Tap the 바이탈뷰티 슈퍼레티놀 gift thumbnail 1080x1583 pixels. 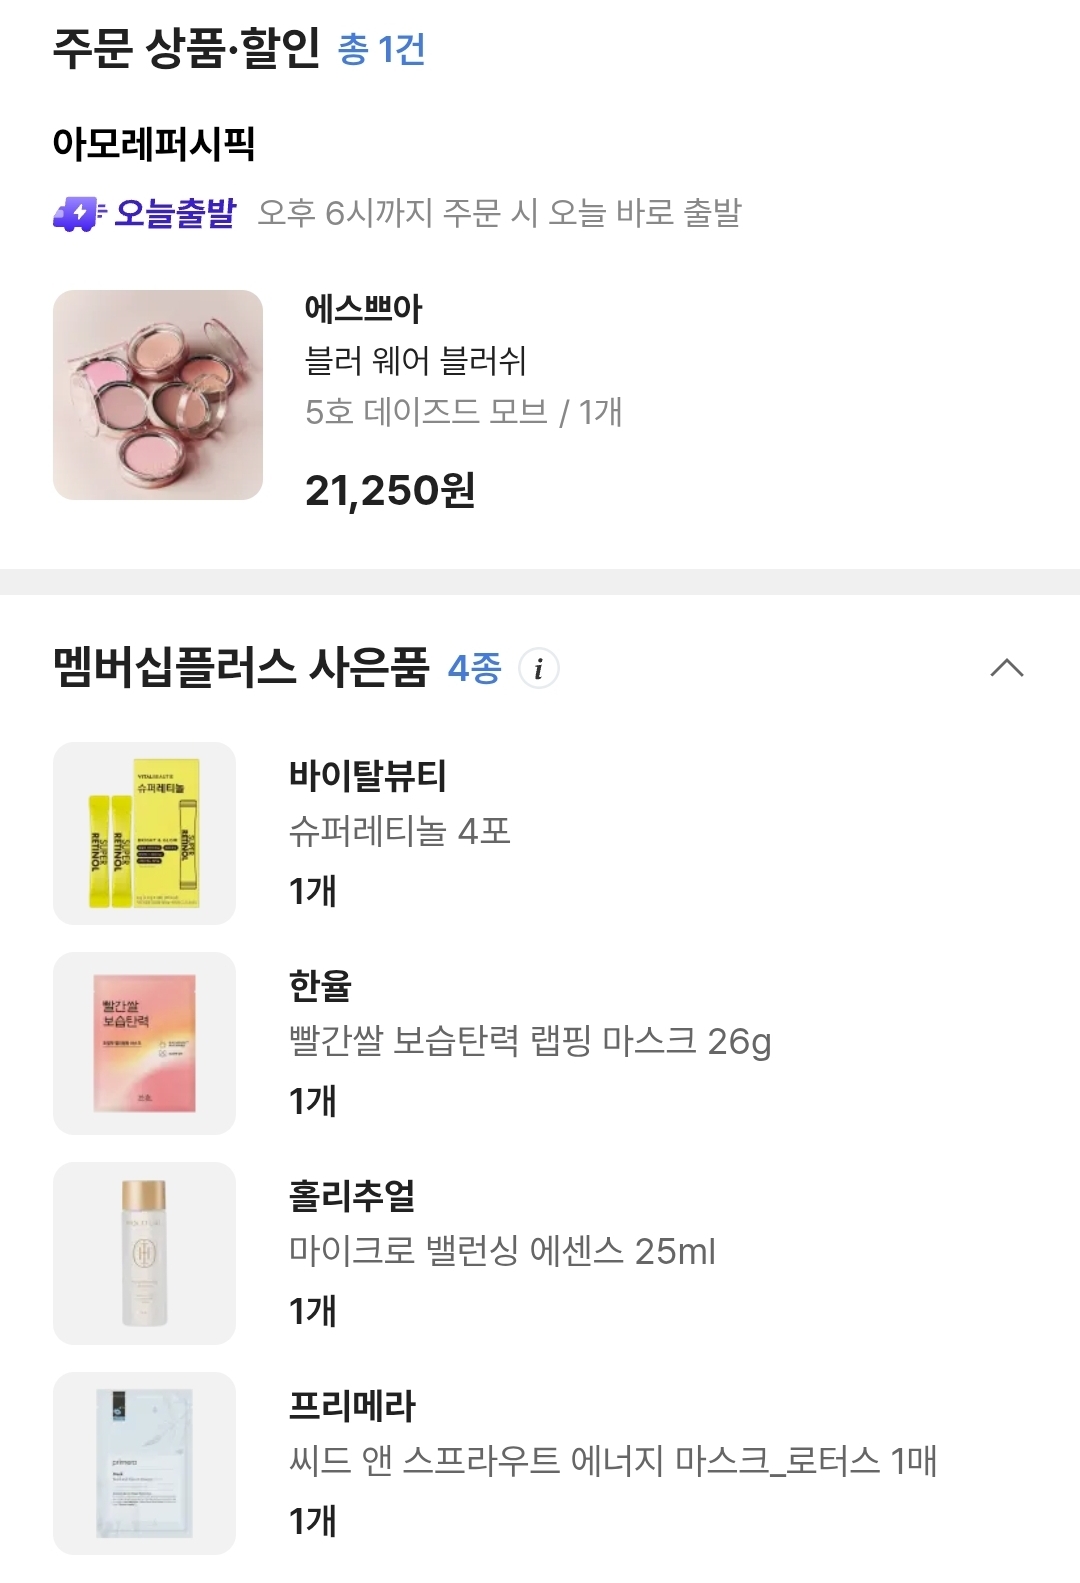(144, 833)
